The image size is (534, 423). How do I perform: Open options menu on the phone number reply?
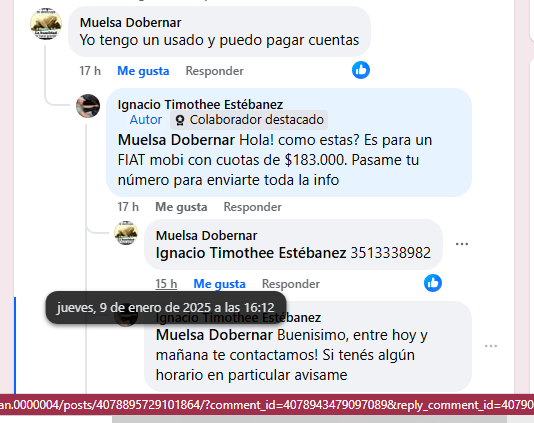coord(462,244)
